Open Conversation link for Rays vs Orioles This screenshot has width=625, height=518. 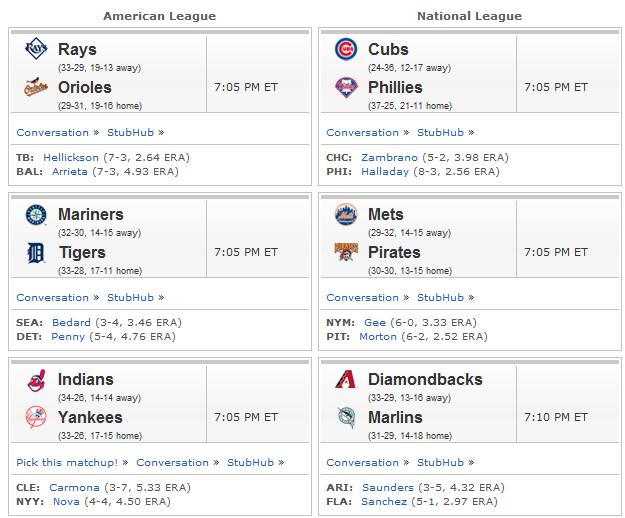pyautogui.click(x=53, y=132)
